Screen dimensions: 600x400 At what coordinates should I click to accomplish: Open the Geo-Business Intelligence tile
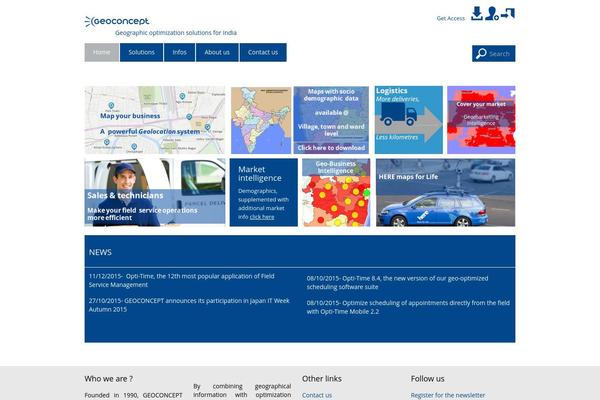click(x=336, y=192)
